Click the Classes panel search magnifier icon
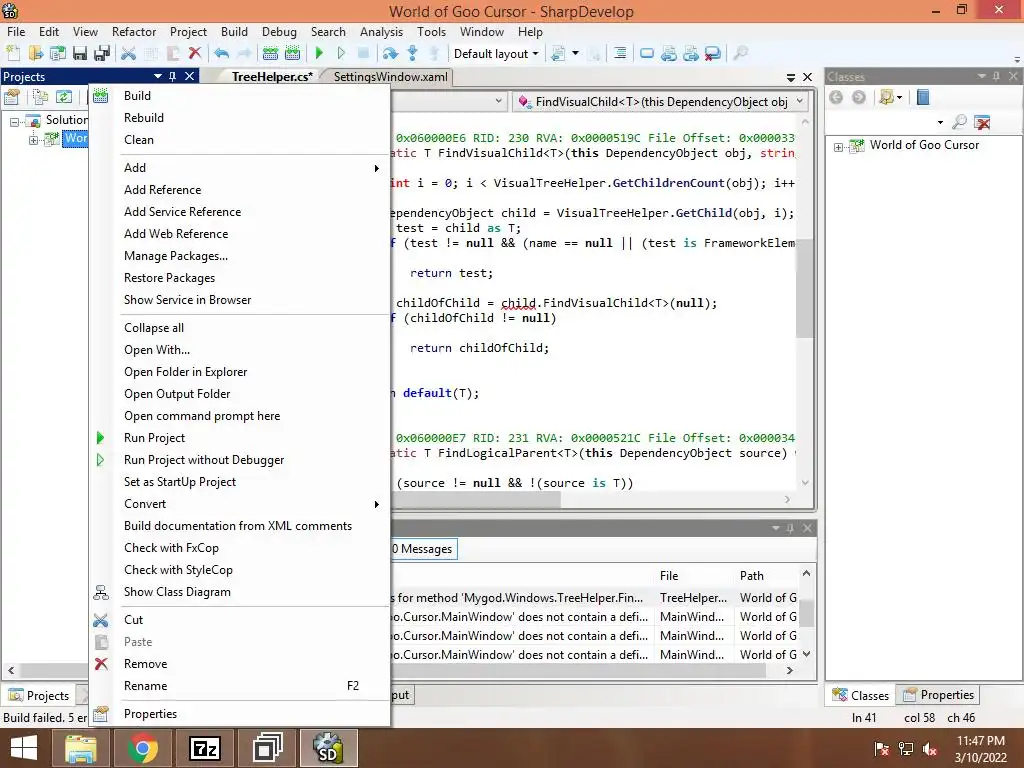 click(x=959, y=121)
